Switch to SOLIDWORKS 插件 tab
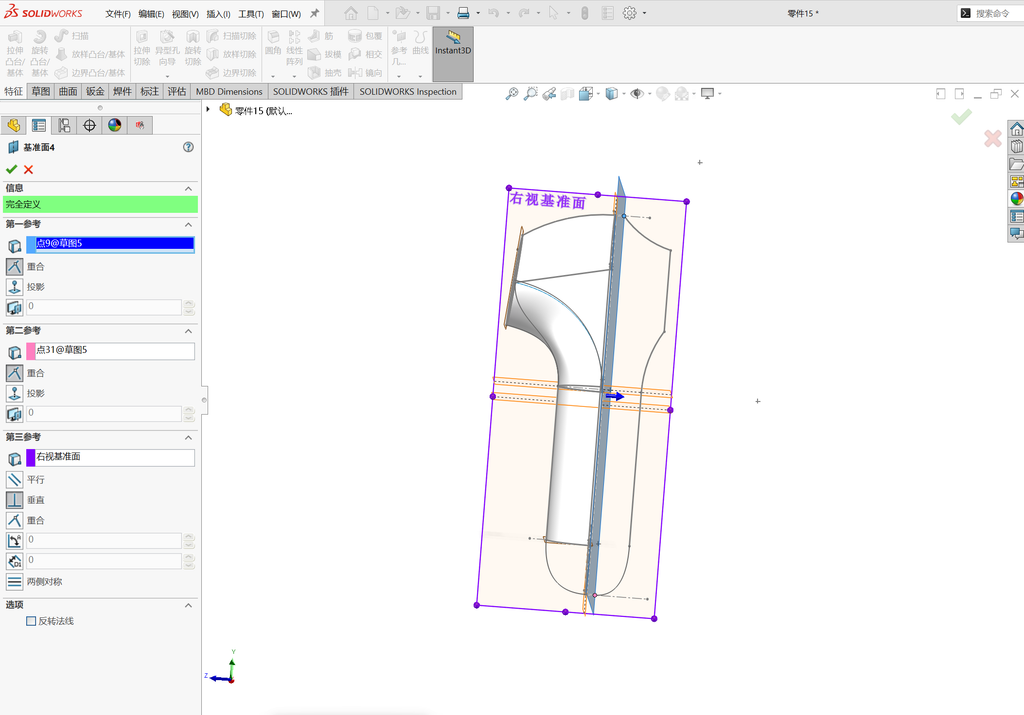 311,91
